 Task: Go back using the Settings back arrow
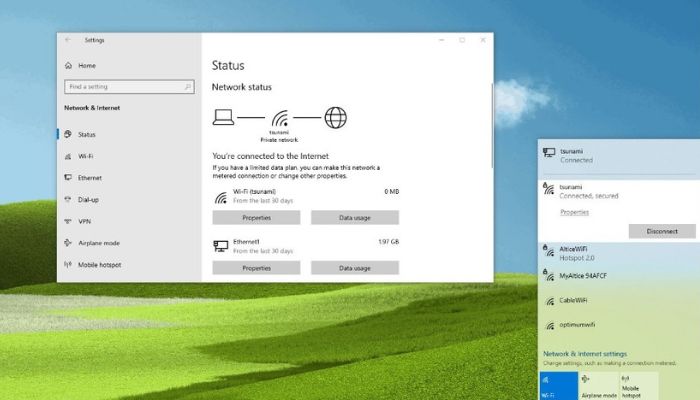coord(68,40)
